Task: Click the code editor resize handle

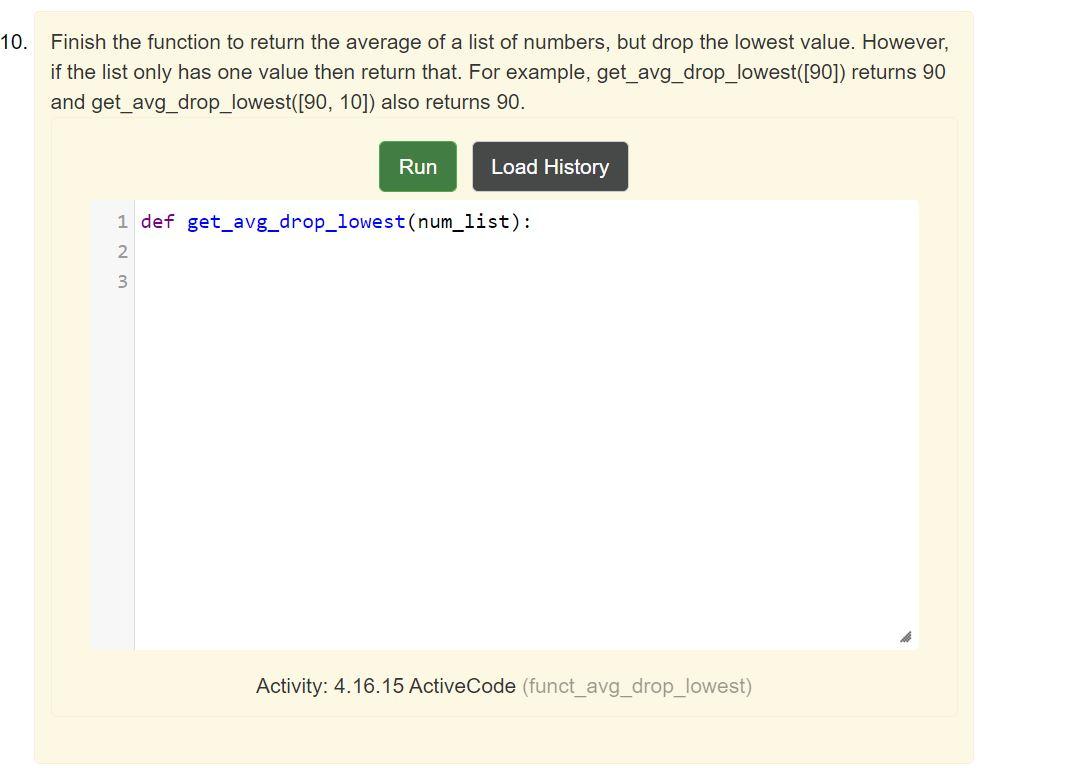Action: pyautogui.click(x=905, y=635)
